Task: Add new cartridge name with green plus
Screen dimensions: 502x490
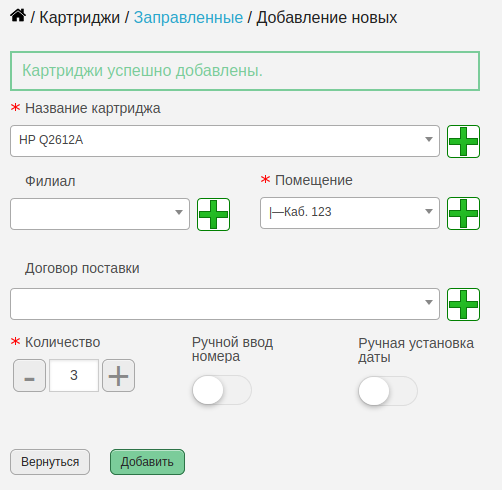Action: 463,141
